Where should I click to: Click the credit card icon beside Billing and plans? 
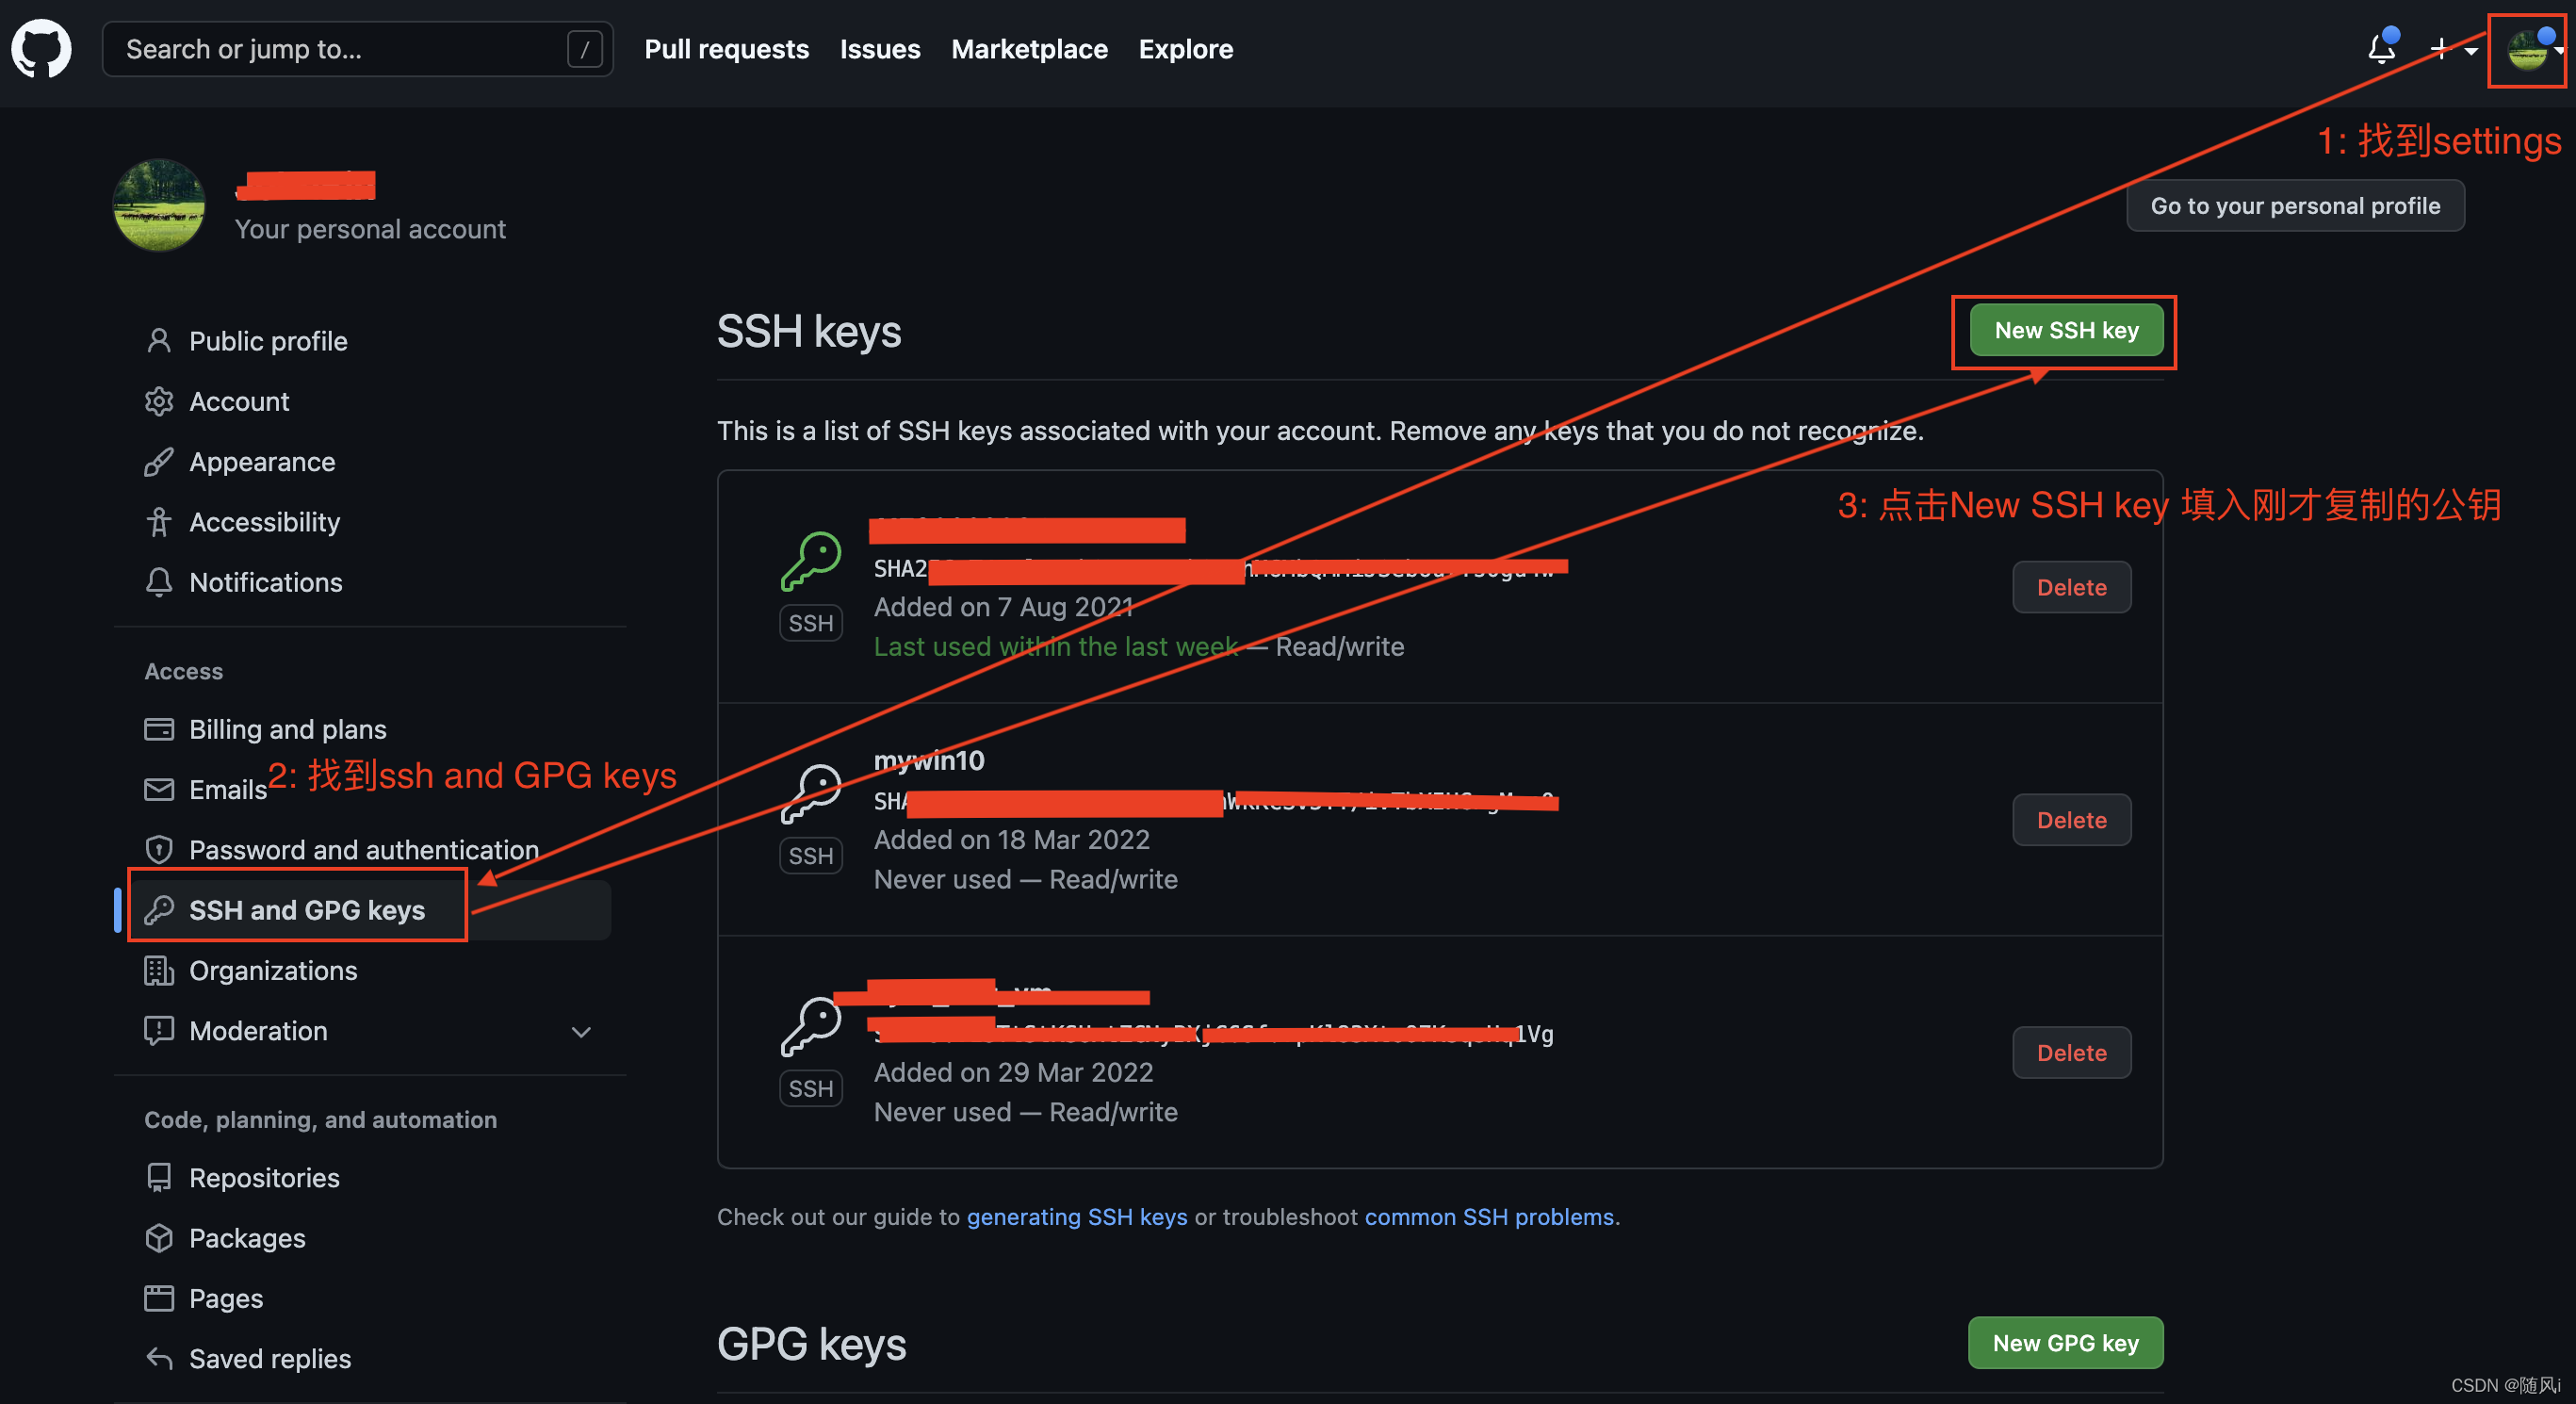pyautogui.click(x=159, y=729)
